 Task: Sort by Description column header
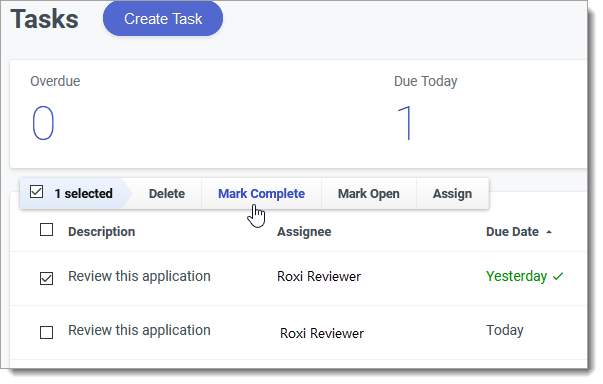point(102,232)
